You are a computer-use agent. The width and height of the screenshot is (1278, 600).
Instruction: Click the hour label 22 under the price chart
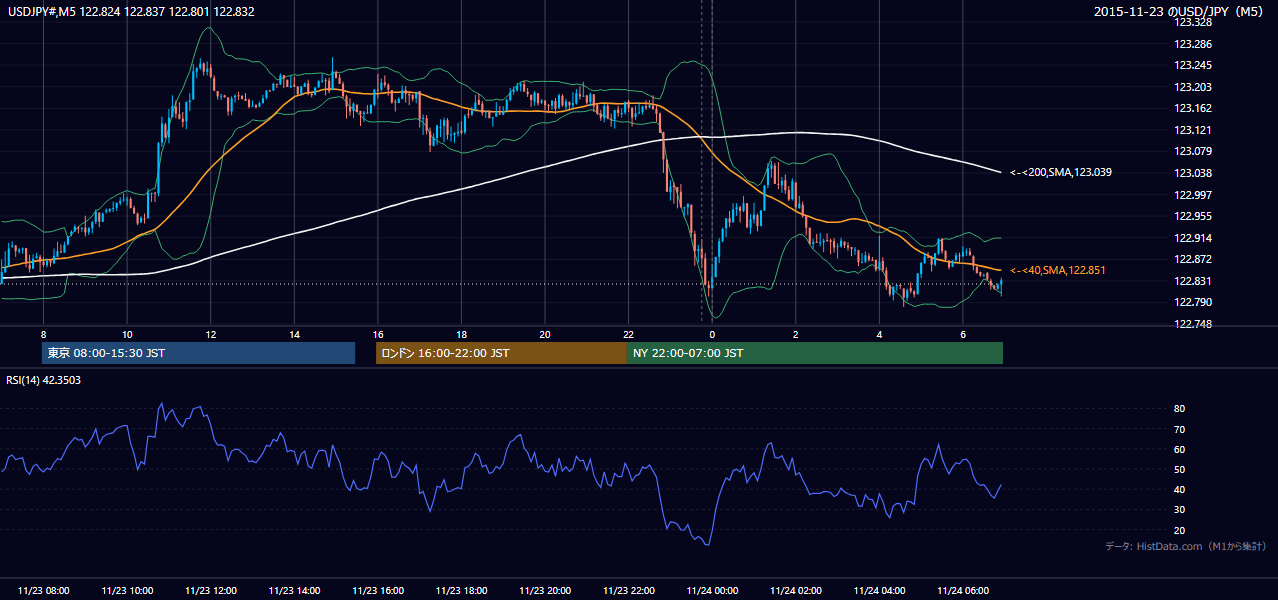coord(628,334)
